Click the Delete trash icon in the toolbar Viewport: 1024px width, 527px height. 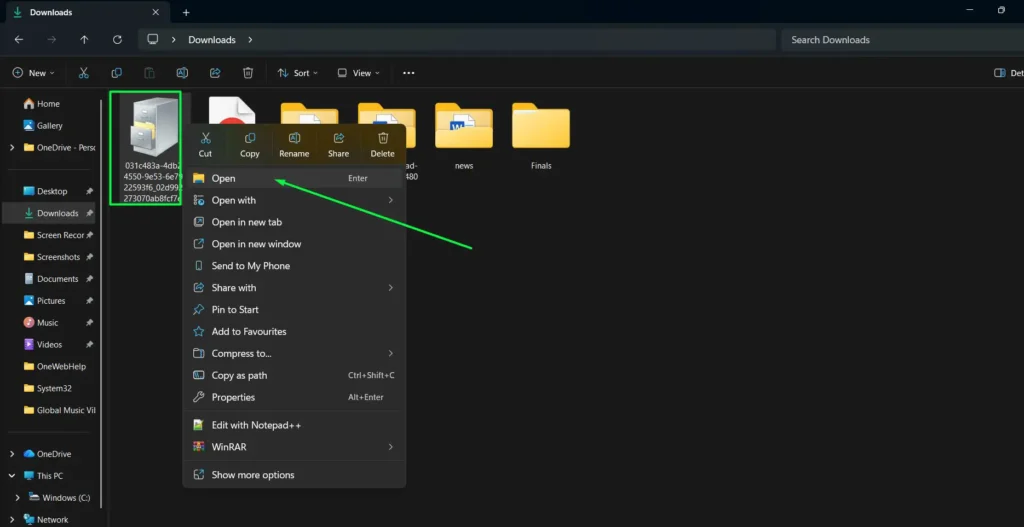pyautogui.click(x=248, y=73)
